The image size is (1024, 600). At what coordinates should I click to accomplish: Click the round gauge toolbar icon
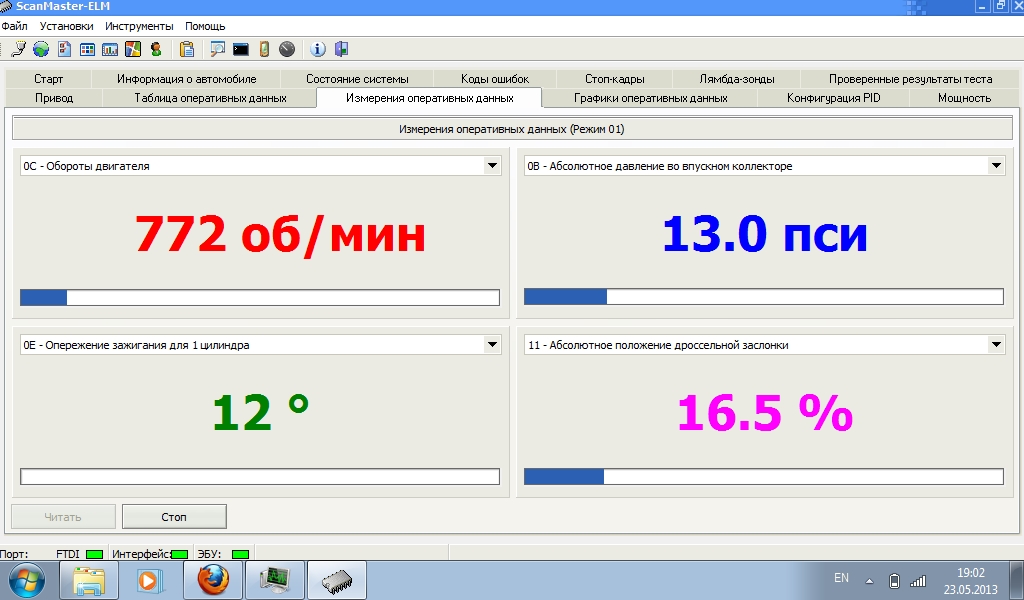click(x=287, y=48)
